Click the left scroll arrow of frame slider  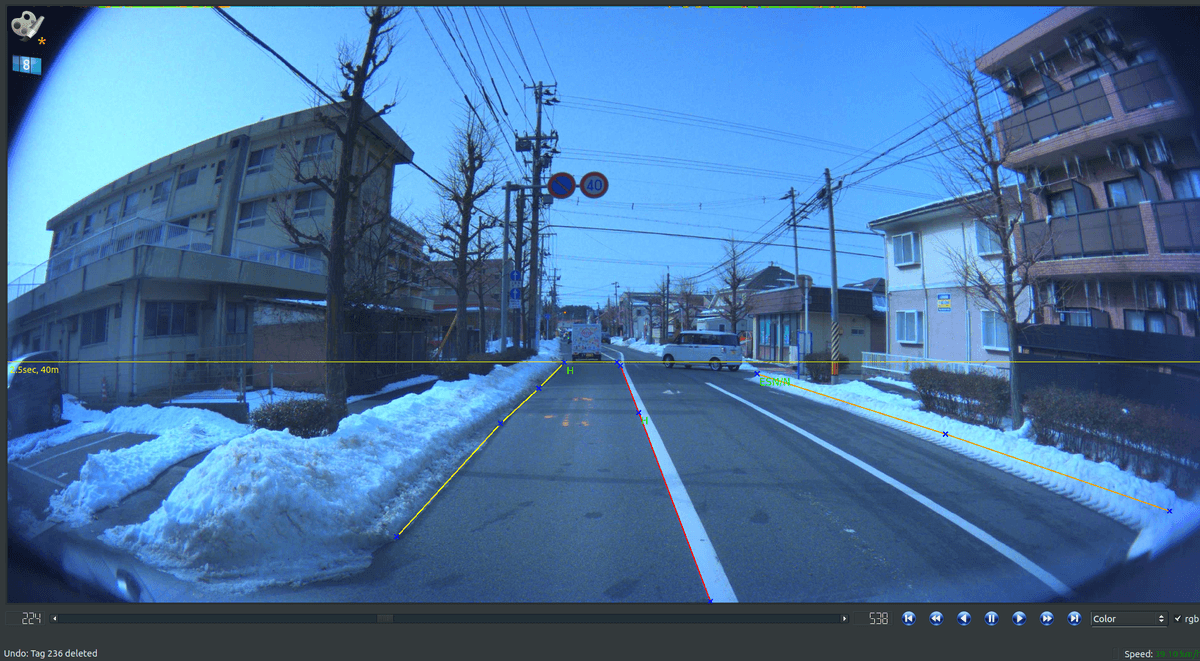[54, 619]
